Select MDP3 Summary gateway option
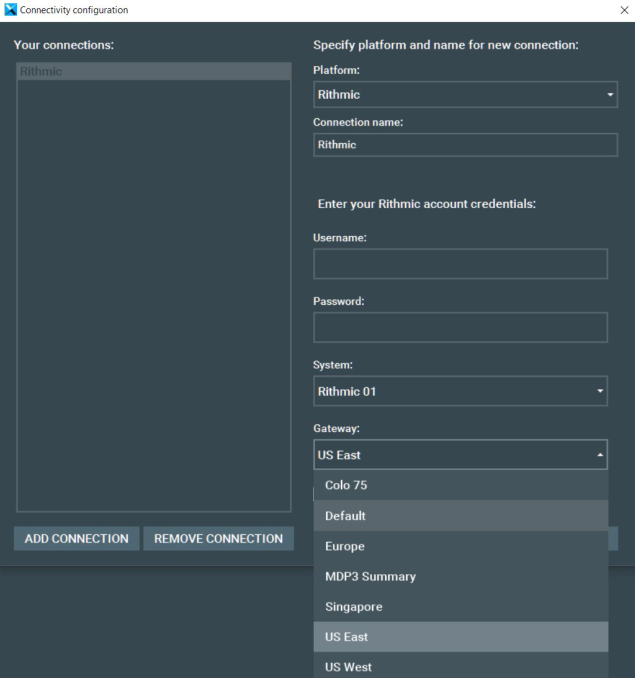 [461, 576]
